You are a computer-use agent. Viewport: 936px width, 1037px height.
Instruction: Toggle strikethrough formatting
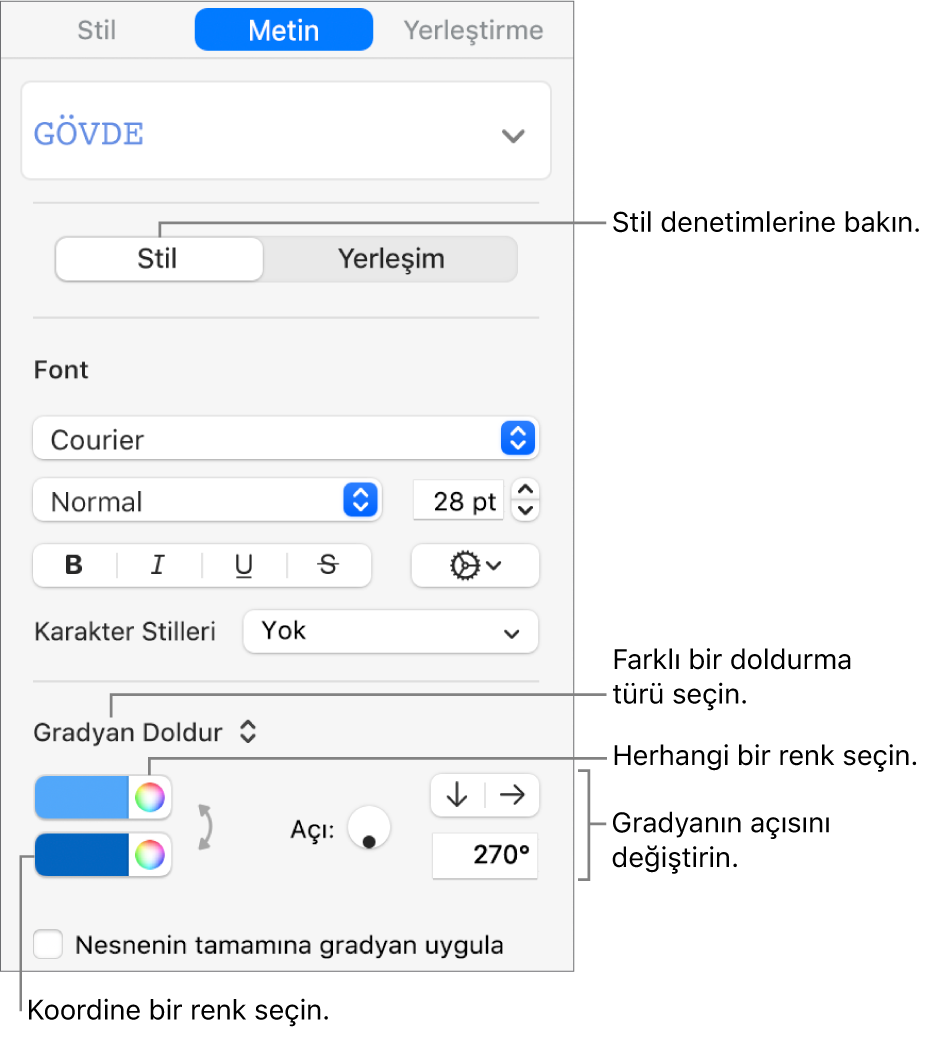click(x=328, y=565)
